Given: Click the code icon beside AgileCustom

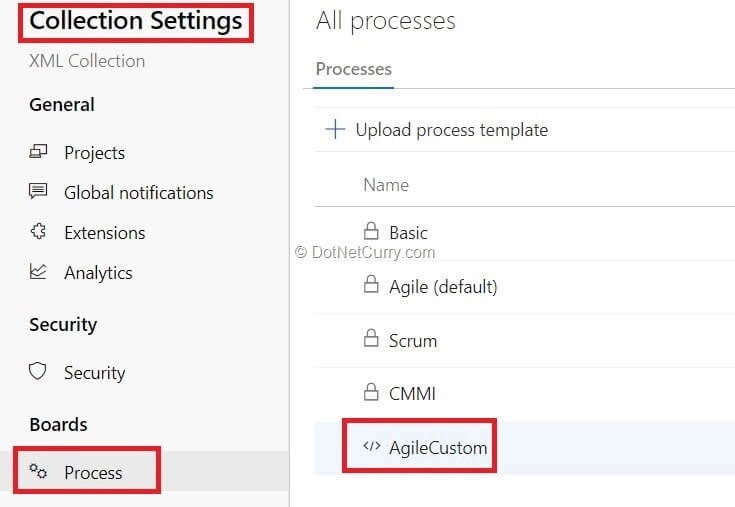Looking at the screenshot, I should pos(371,447).
